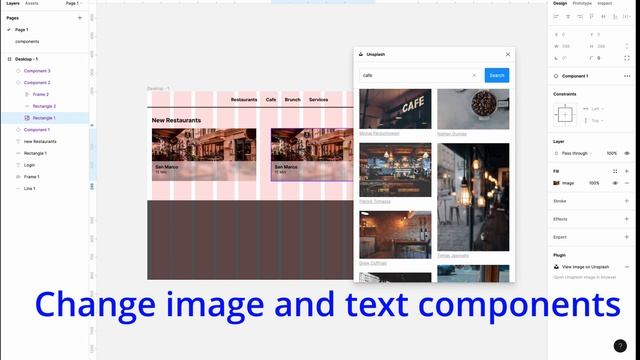This screenshot has width=640, height=360.
Task: Select the CAFE sign photo thumbnail
Action: (395, 109)
